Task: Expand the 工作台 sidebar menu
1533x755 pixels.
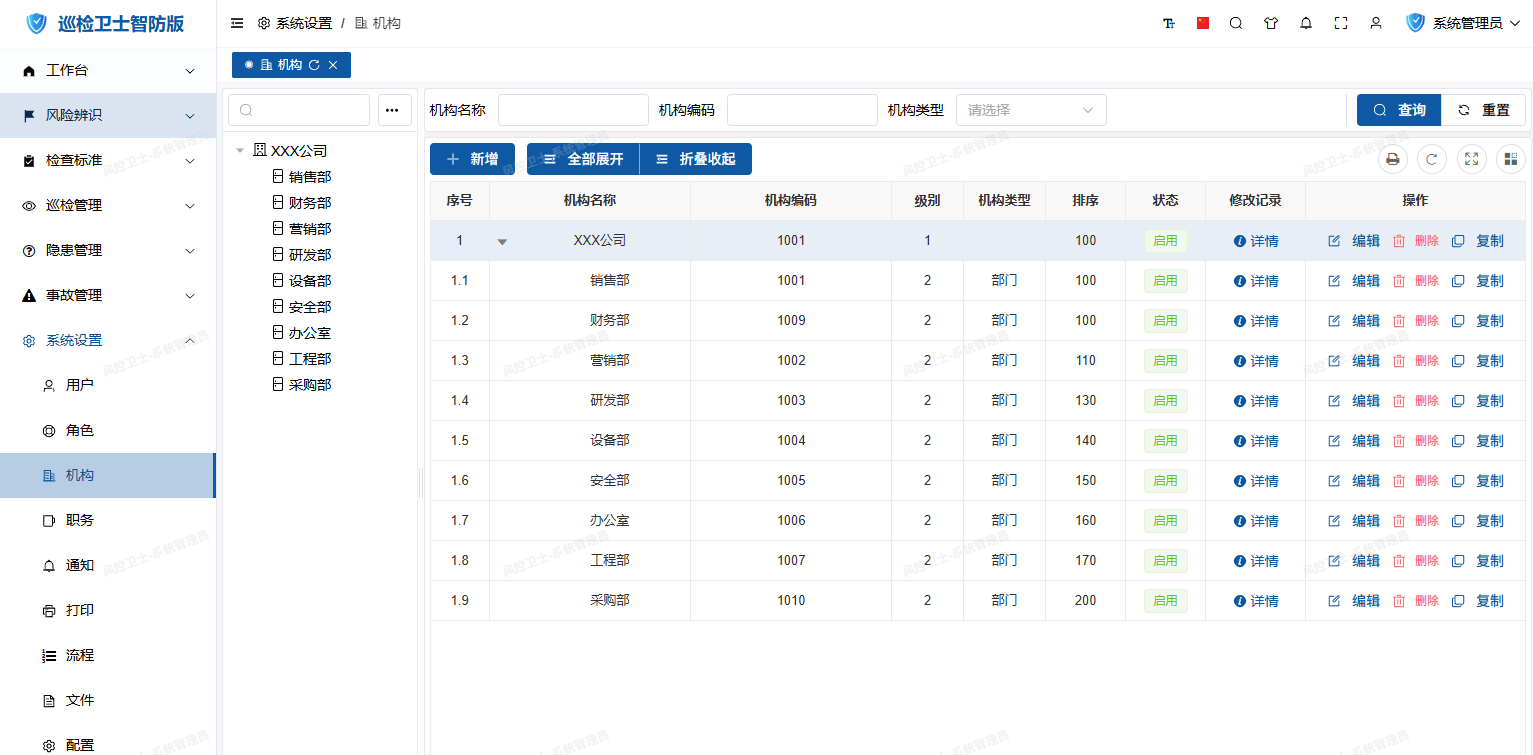Action: [108, 71]
